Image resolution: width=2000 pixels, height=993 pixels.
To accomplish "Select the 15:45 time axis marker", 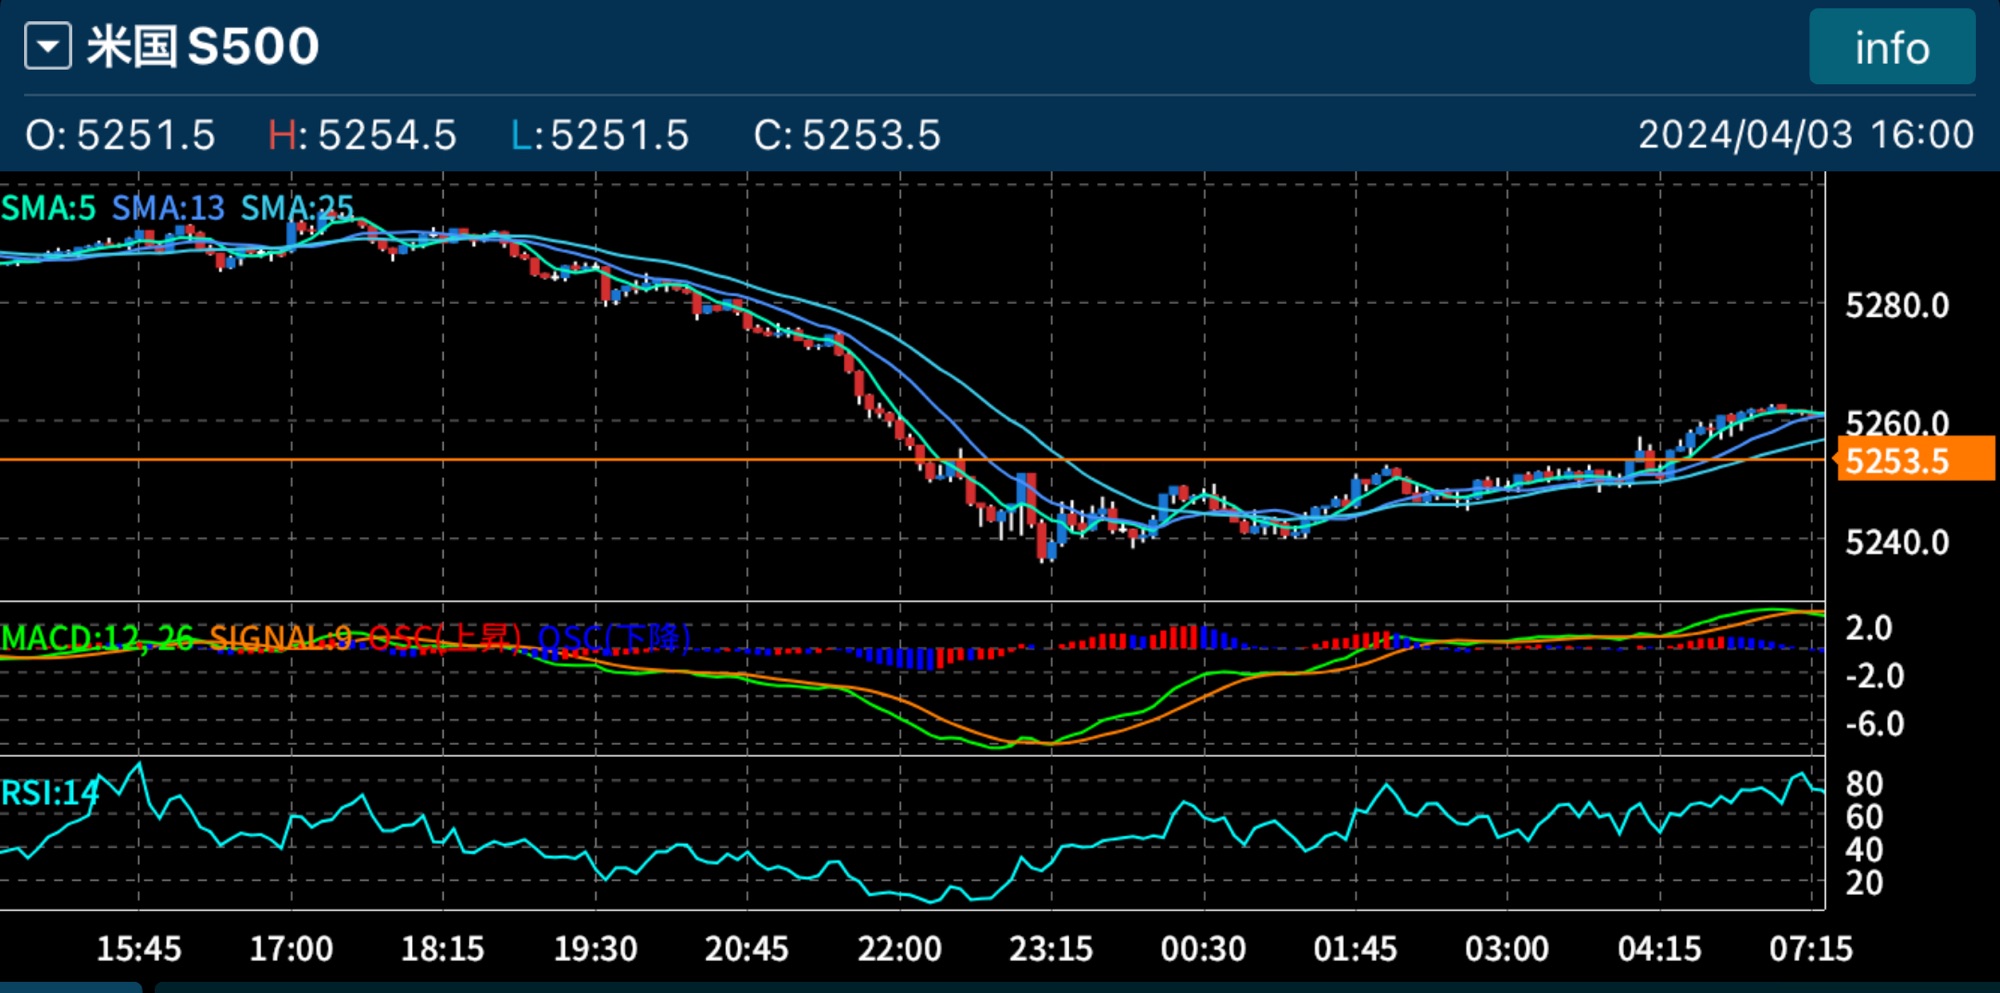I will (x=138, y=948).
